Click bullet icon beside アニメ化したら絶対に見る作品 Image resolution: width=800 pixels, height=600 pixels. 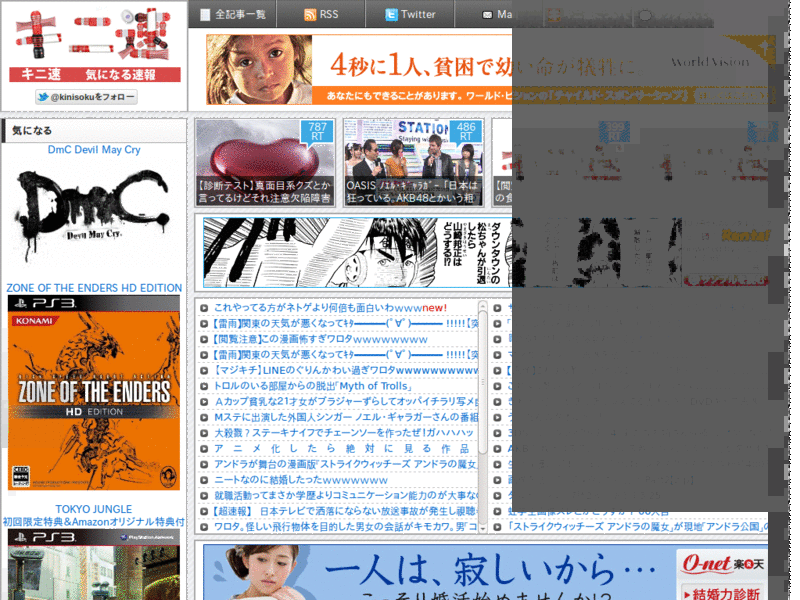204,449
